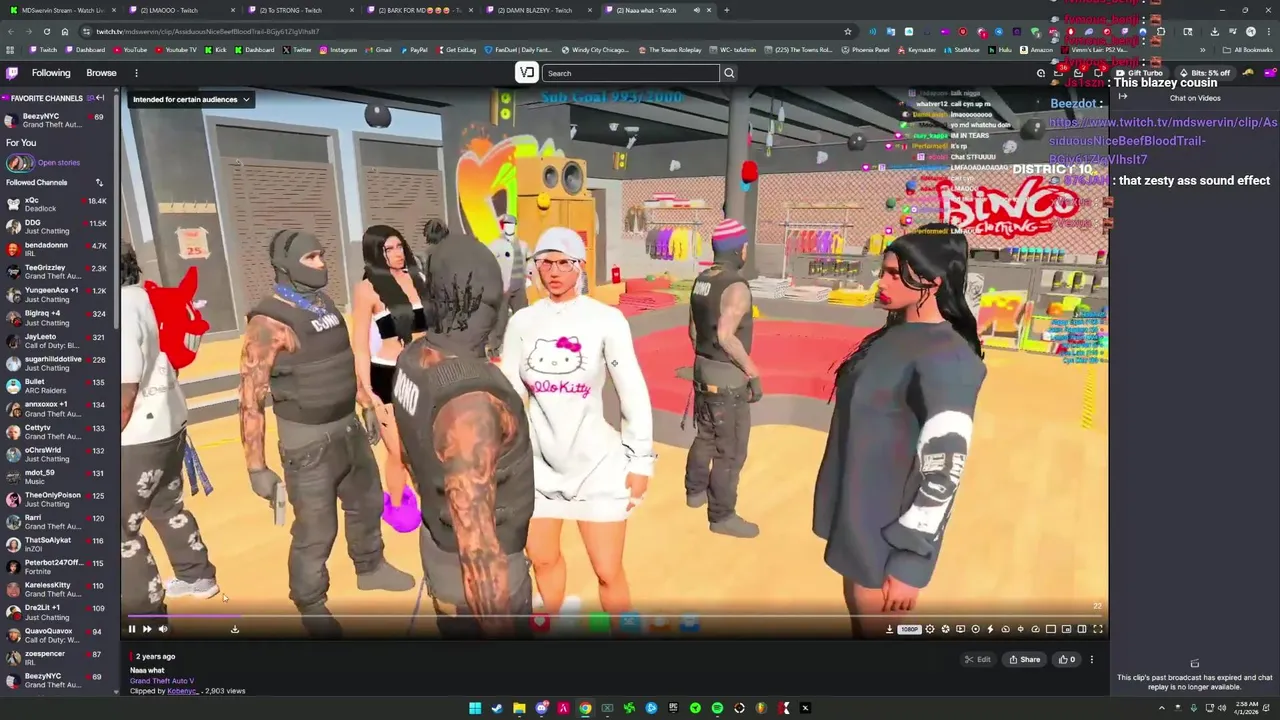The image size is (1280, 720).
Task: Change Followed Channels sort order
Action: coord(99,182)
